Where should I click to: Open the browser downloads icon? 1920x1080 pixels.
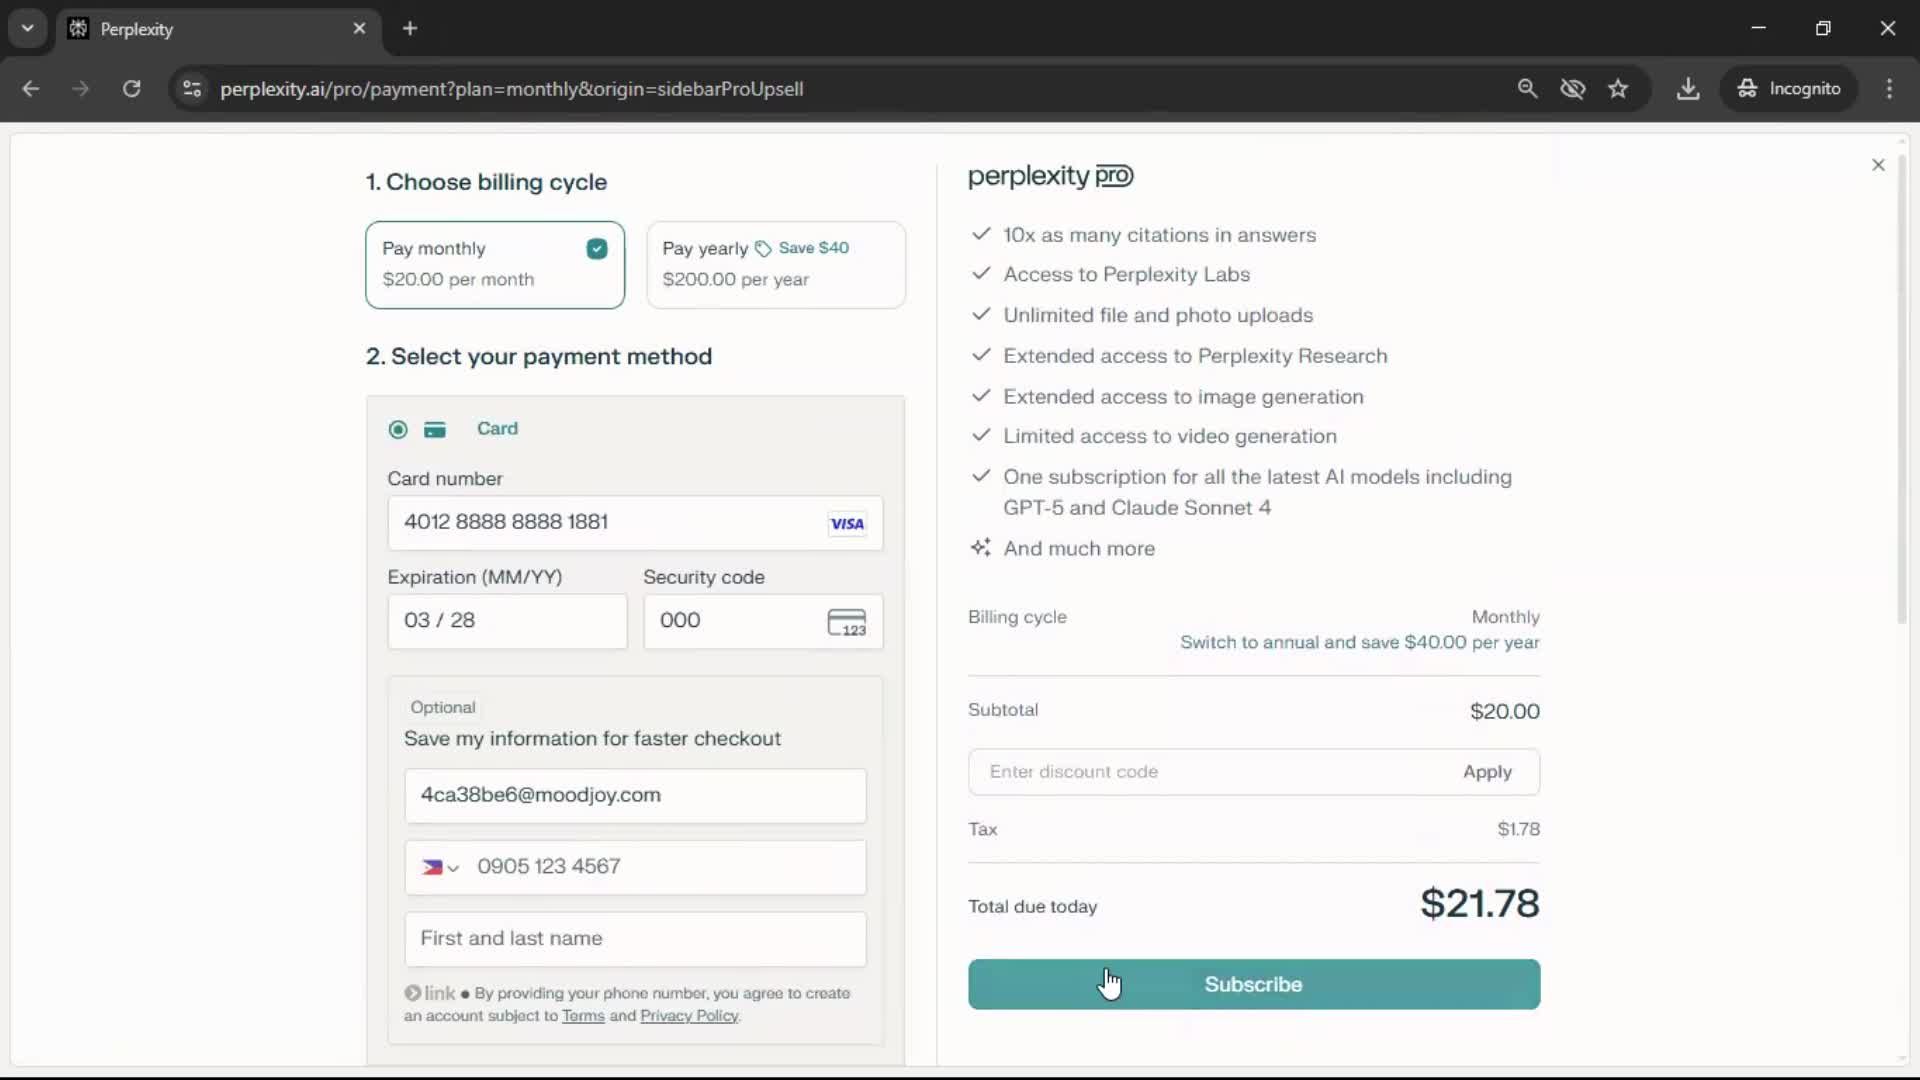(x=1688, y=89)
